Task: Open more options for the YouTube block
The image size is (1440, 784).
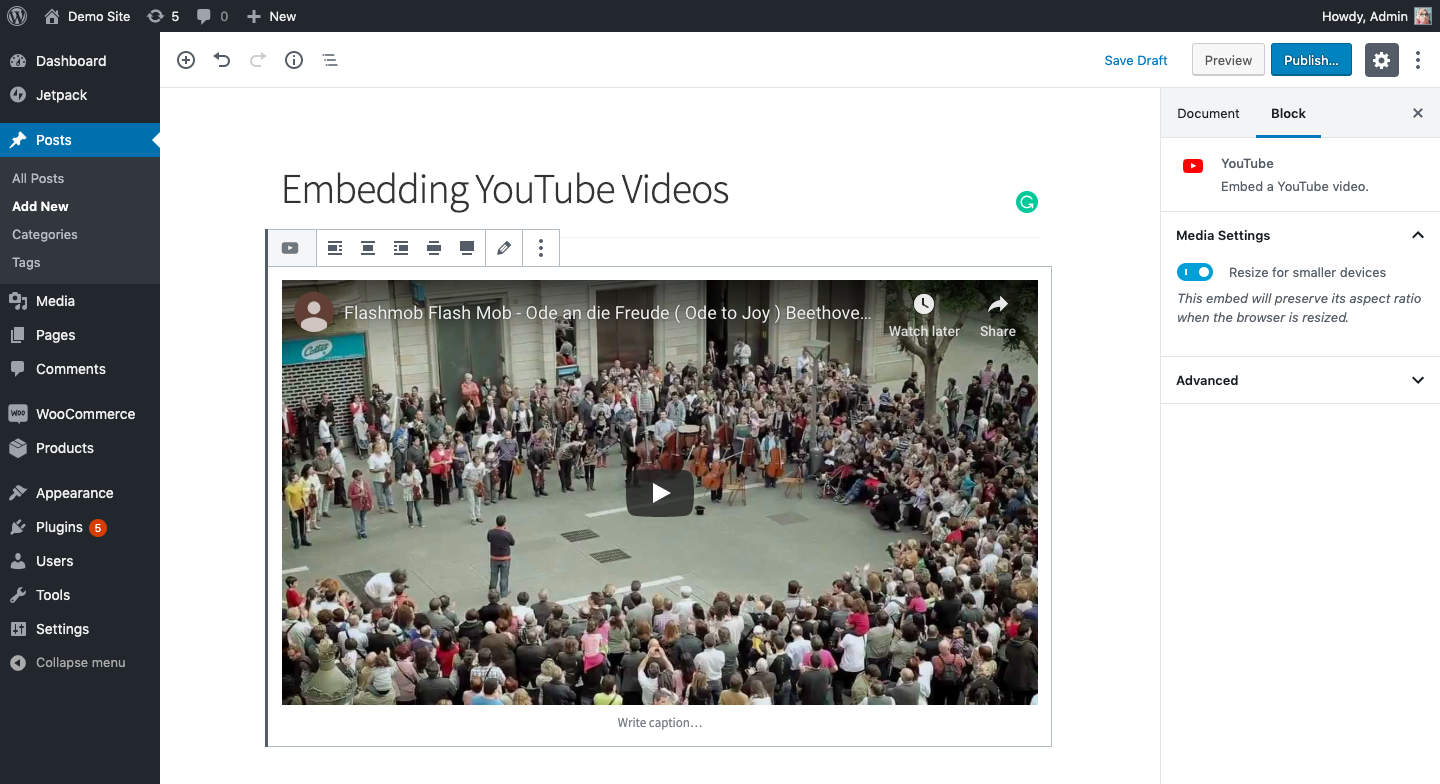Action: tap(540, 247)
